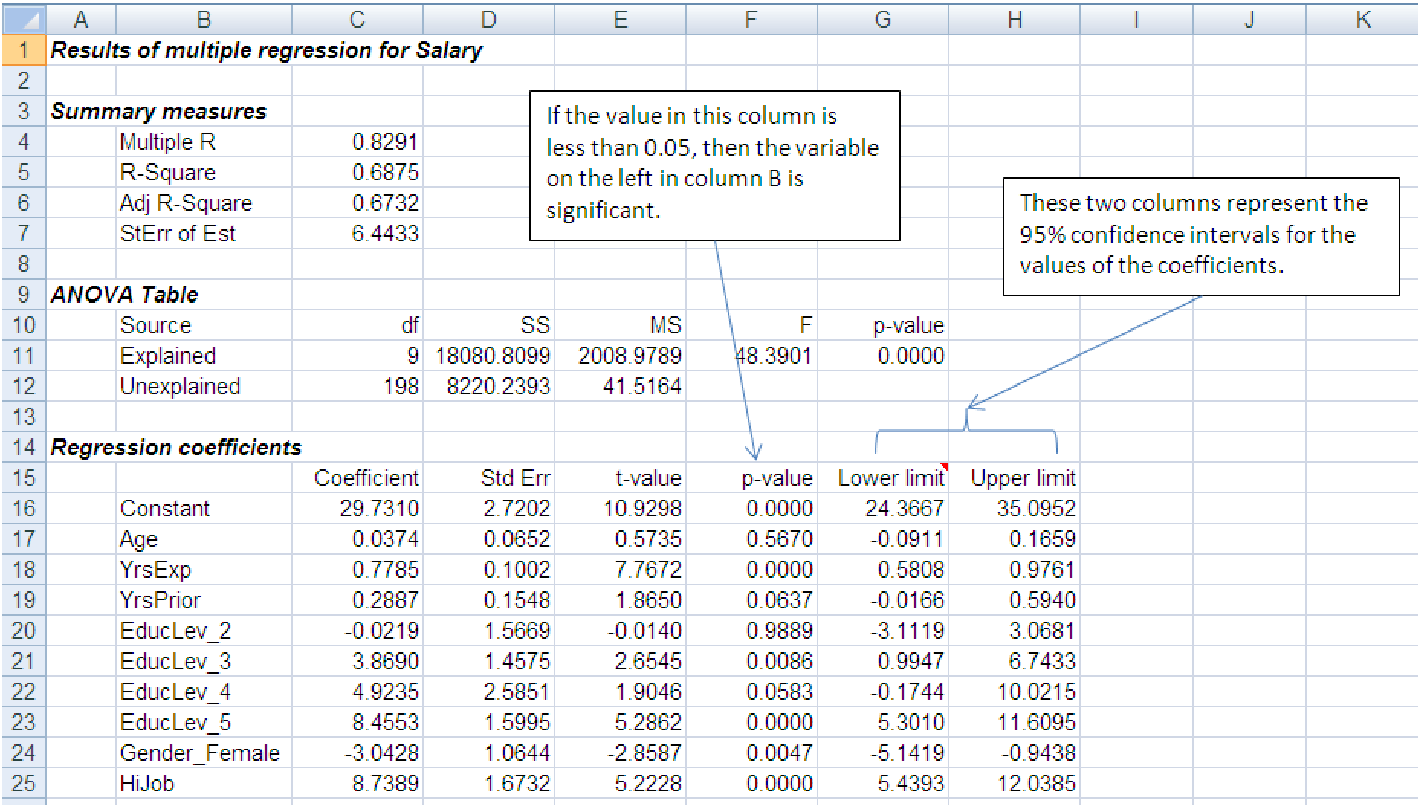Select the Explained SS value 18080.8099
This screenshot has height=807, width=1421.
[489, 355]
